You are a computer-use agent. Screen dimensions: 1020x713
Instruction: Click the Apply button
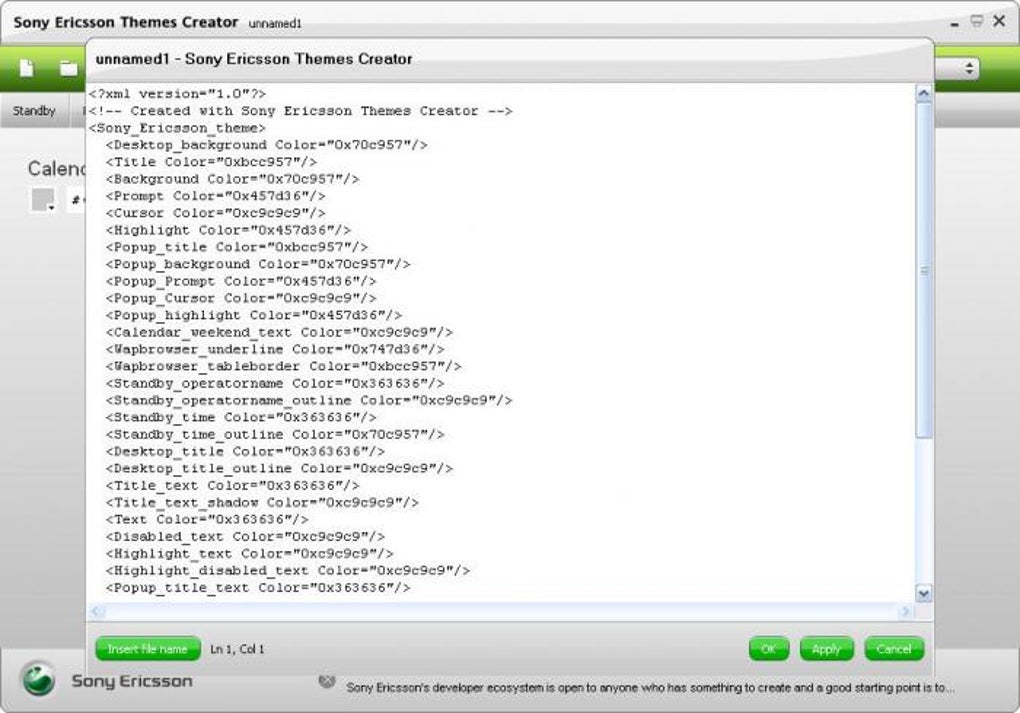(x=826, y=649)
